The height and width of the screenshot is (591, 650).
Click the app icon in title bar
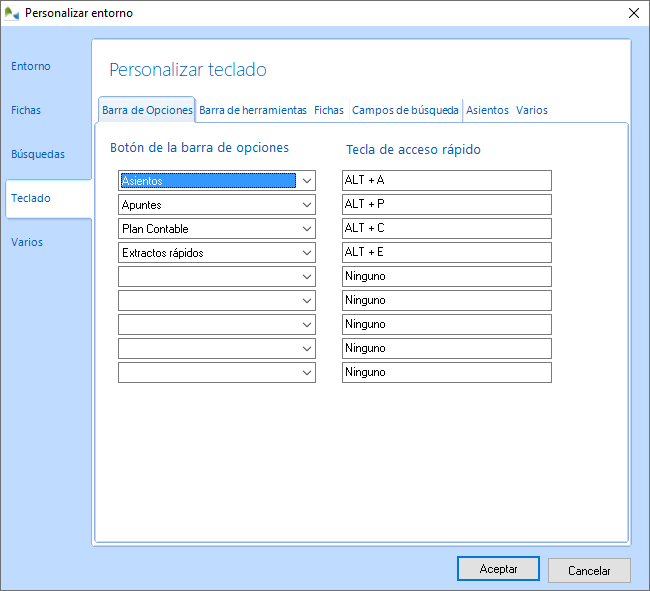[x=13, y=13]
